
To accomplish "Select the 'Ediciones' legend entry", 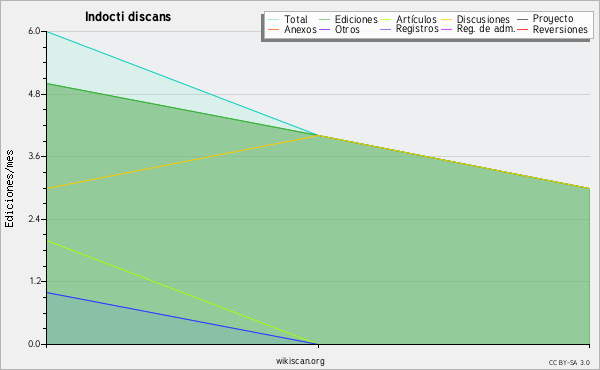I will coord(348,19).
